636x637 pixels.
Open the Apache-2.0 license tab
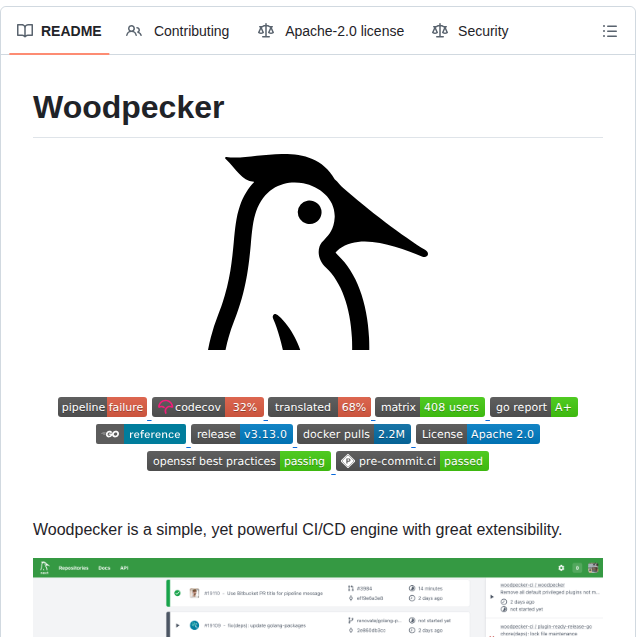331,31
